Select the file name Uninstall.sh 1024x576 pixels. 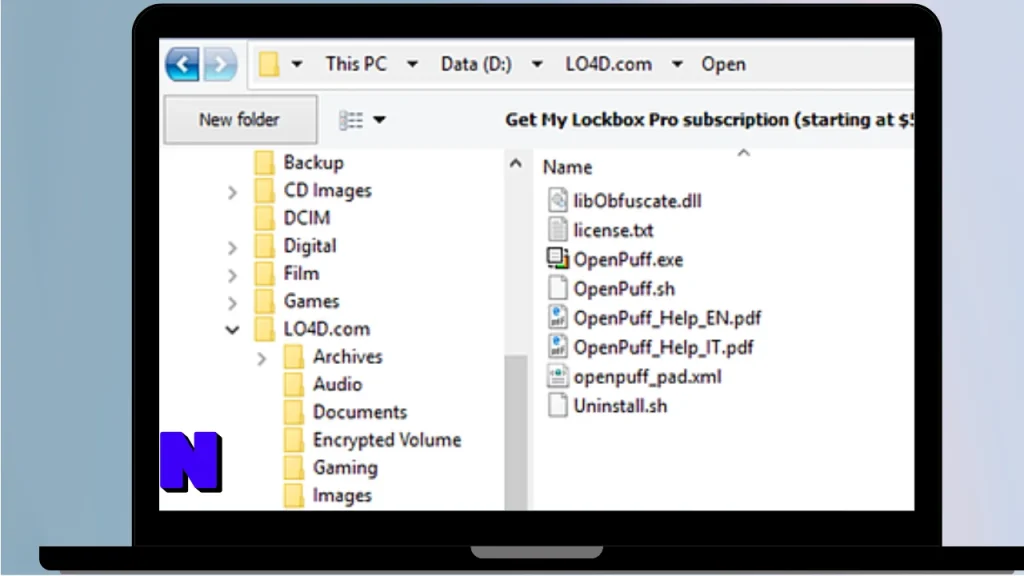click(620, 406)
